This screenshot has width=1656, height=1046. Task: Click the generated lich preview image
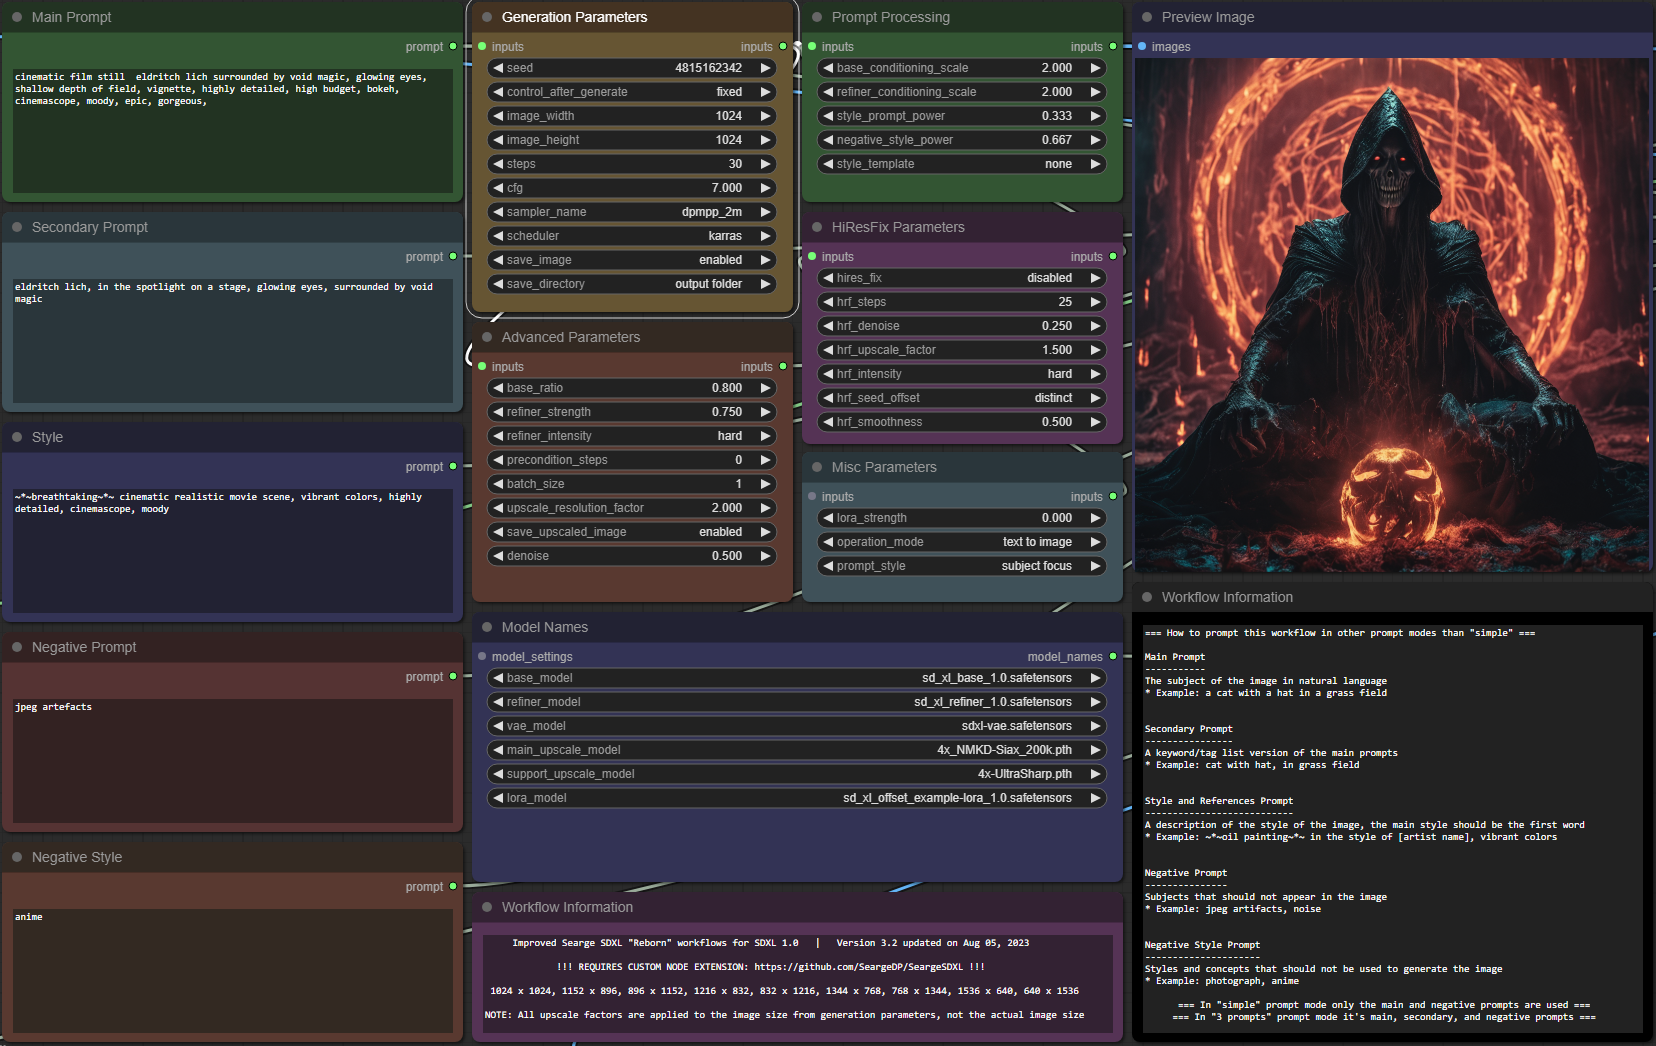[x=1392, y=315]
